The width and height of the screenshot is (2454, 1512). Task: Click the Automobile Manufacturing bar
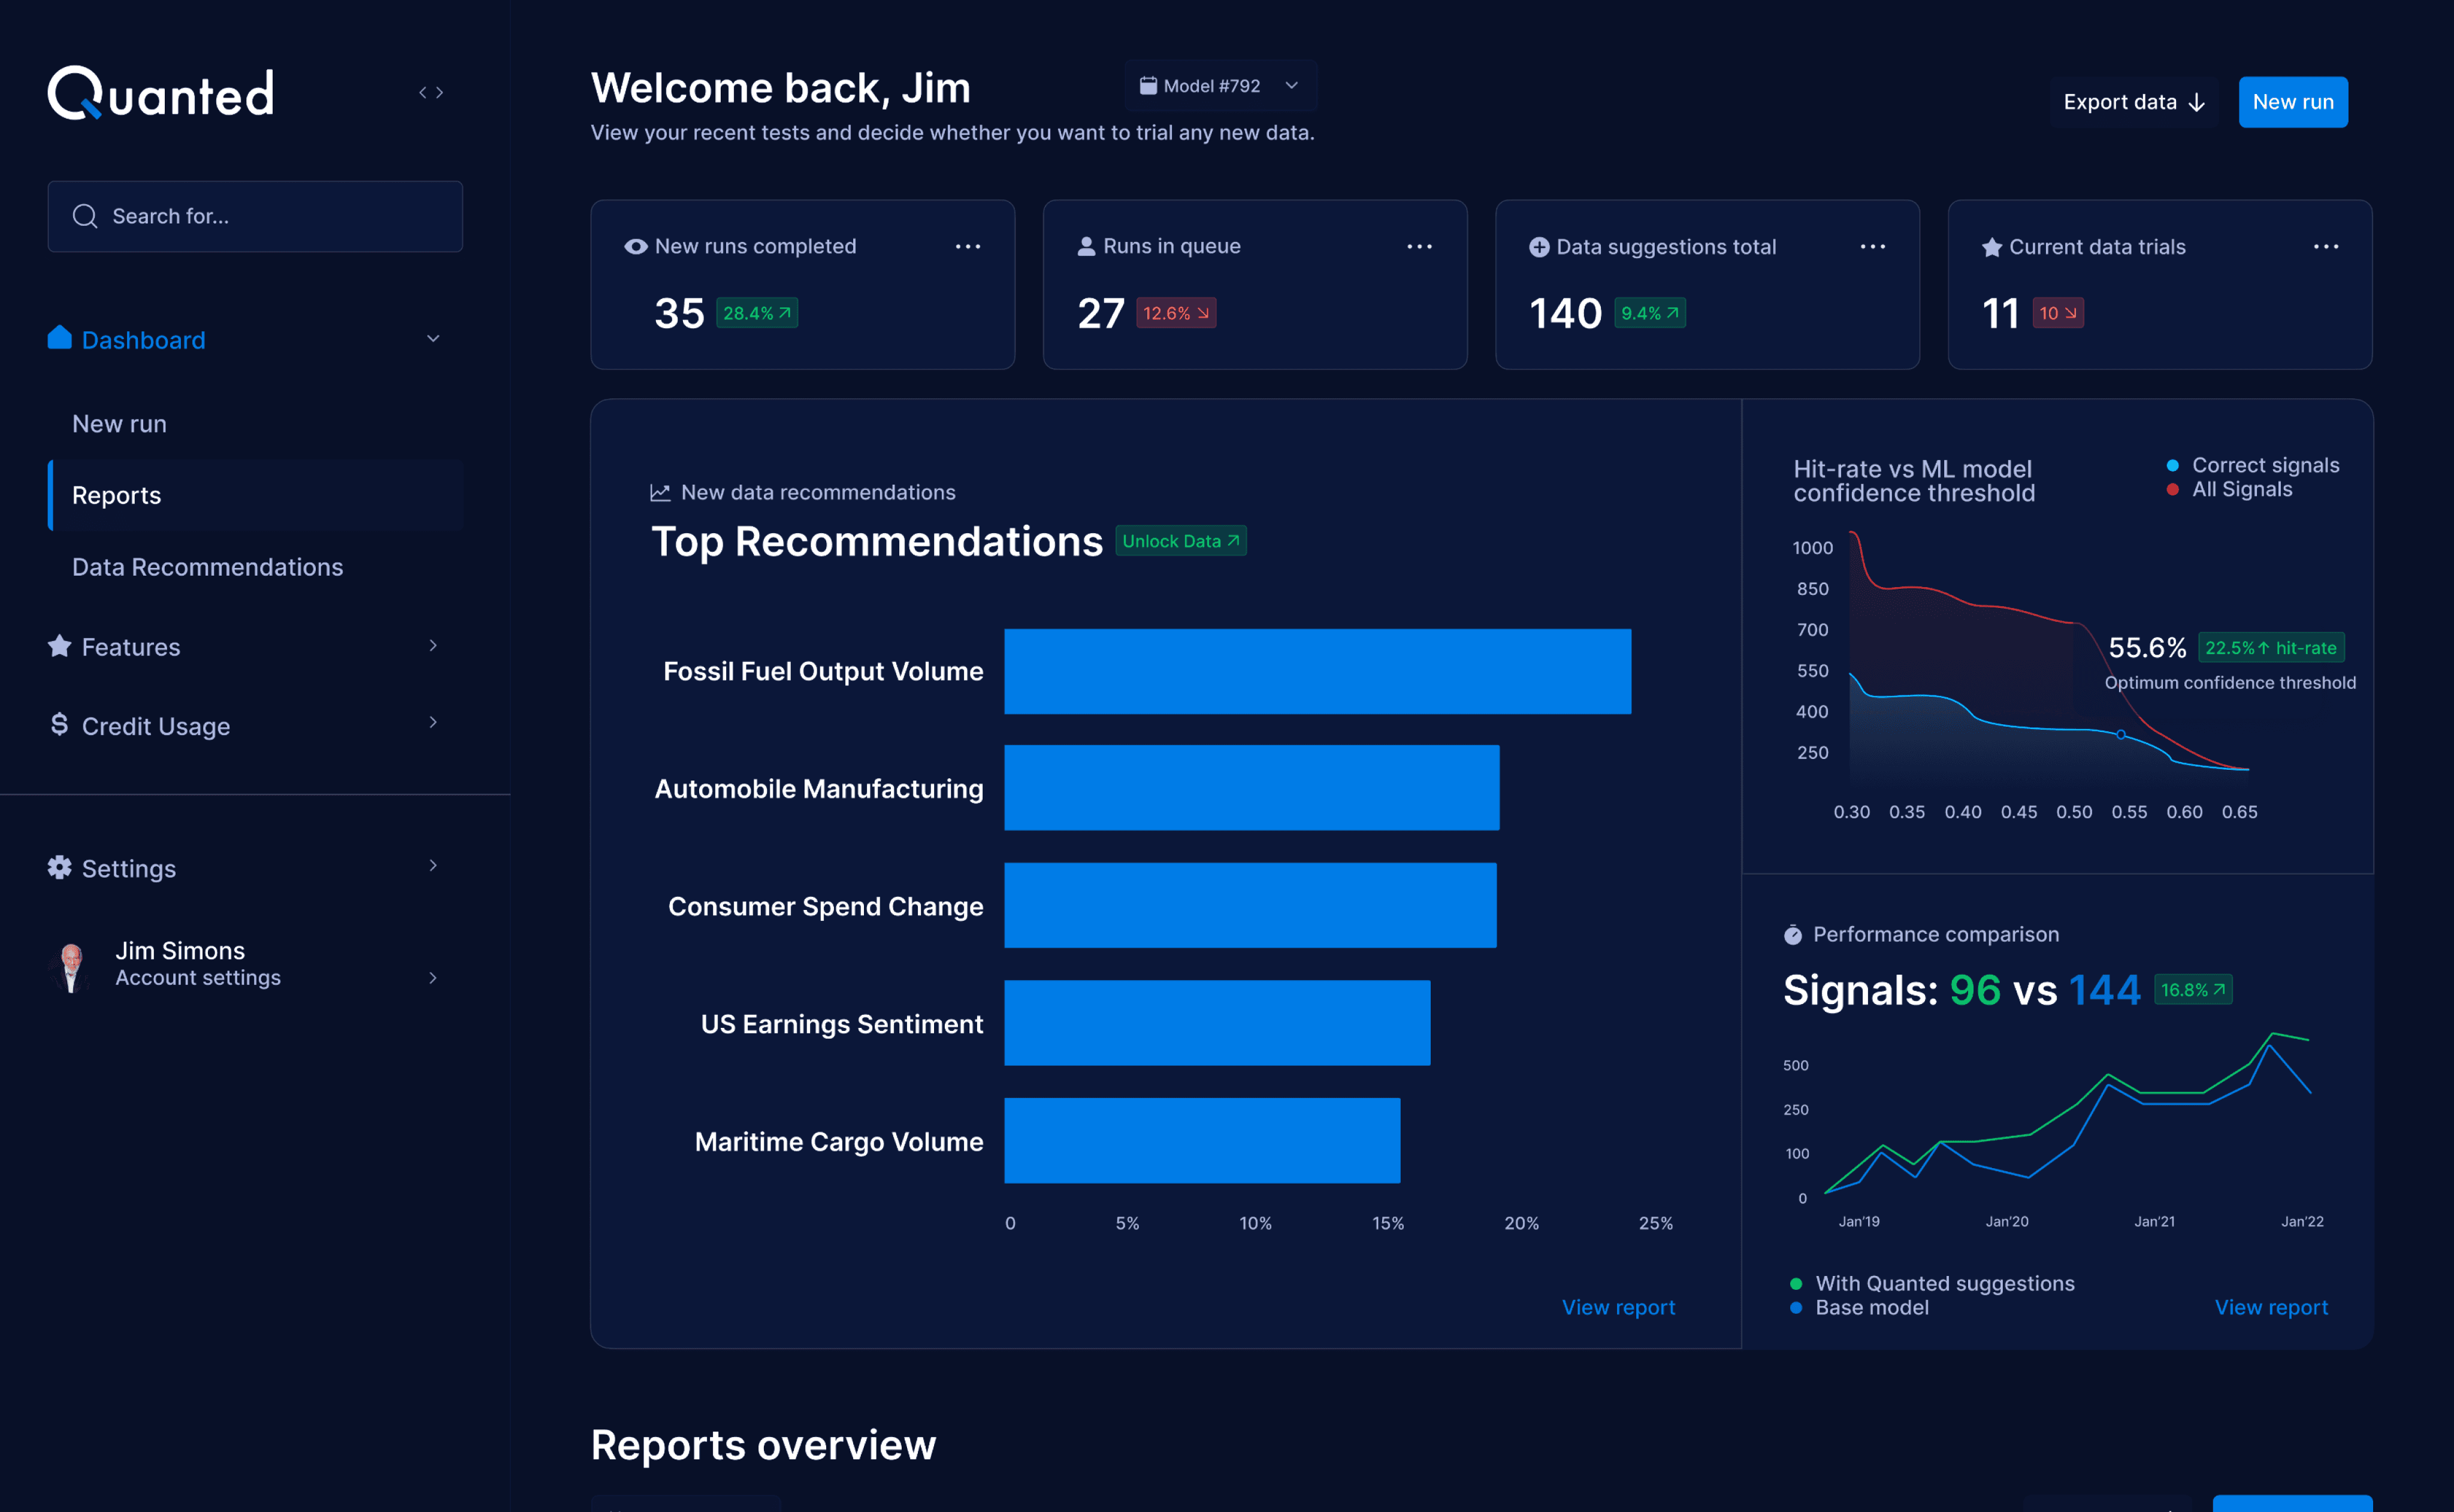tap(1252, 788)
